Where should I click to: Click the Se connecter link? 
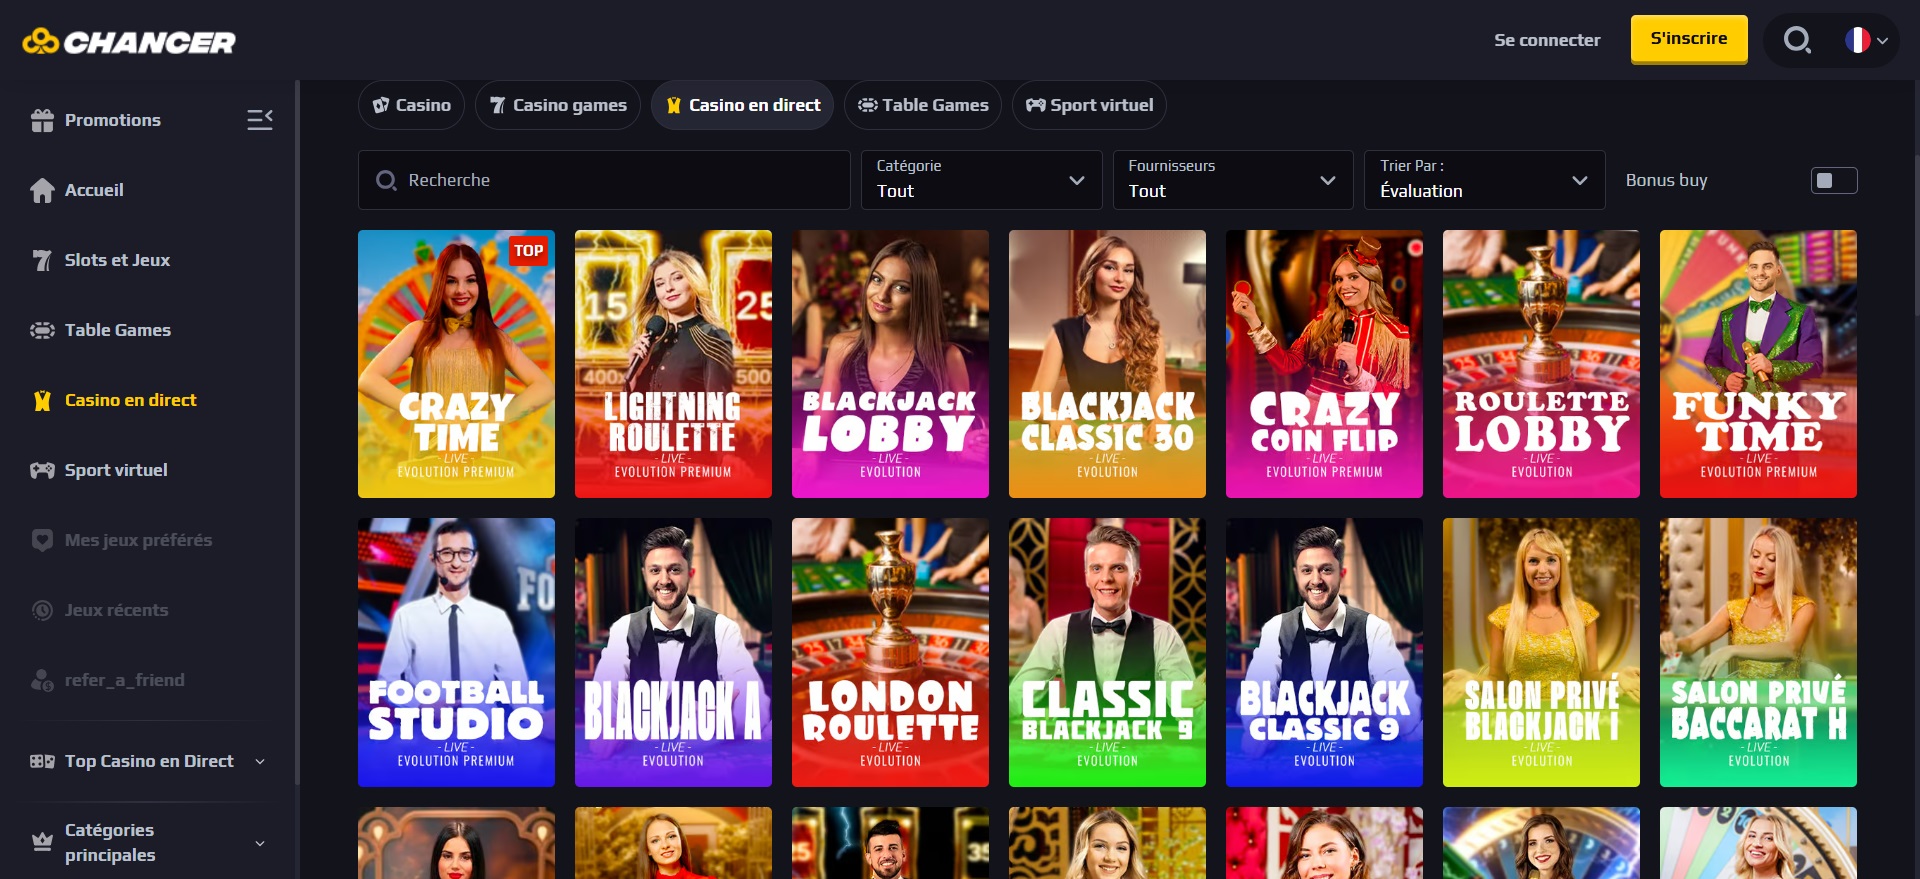pyautogui.click(x=1547, y=40)
